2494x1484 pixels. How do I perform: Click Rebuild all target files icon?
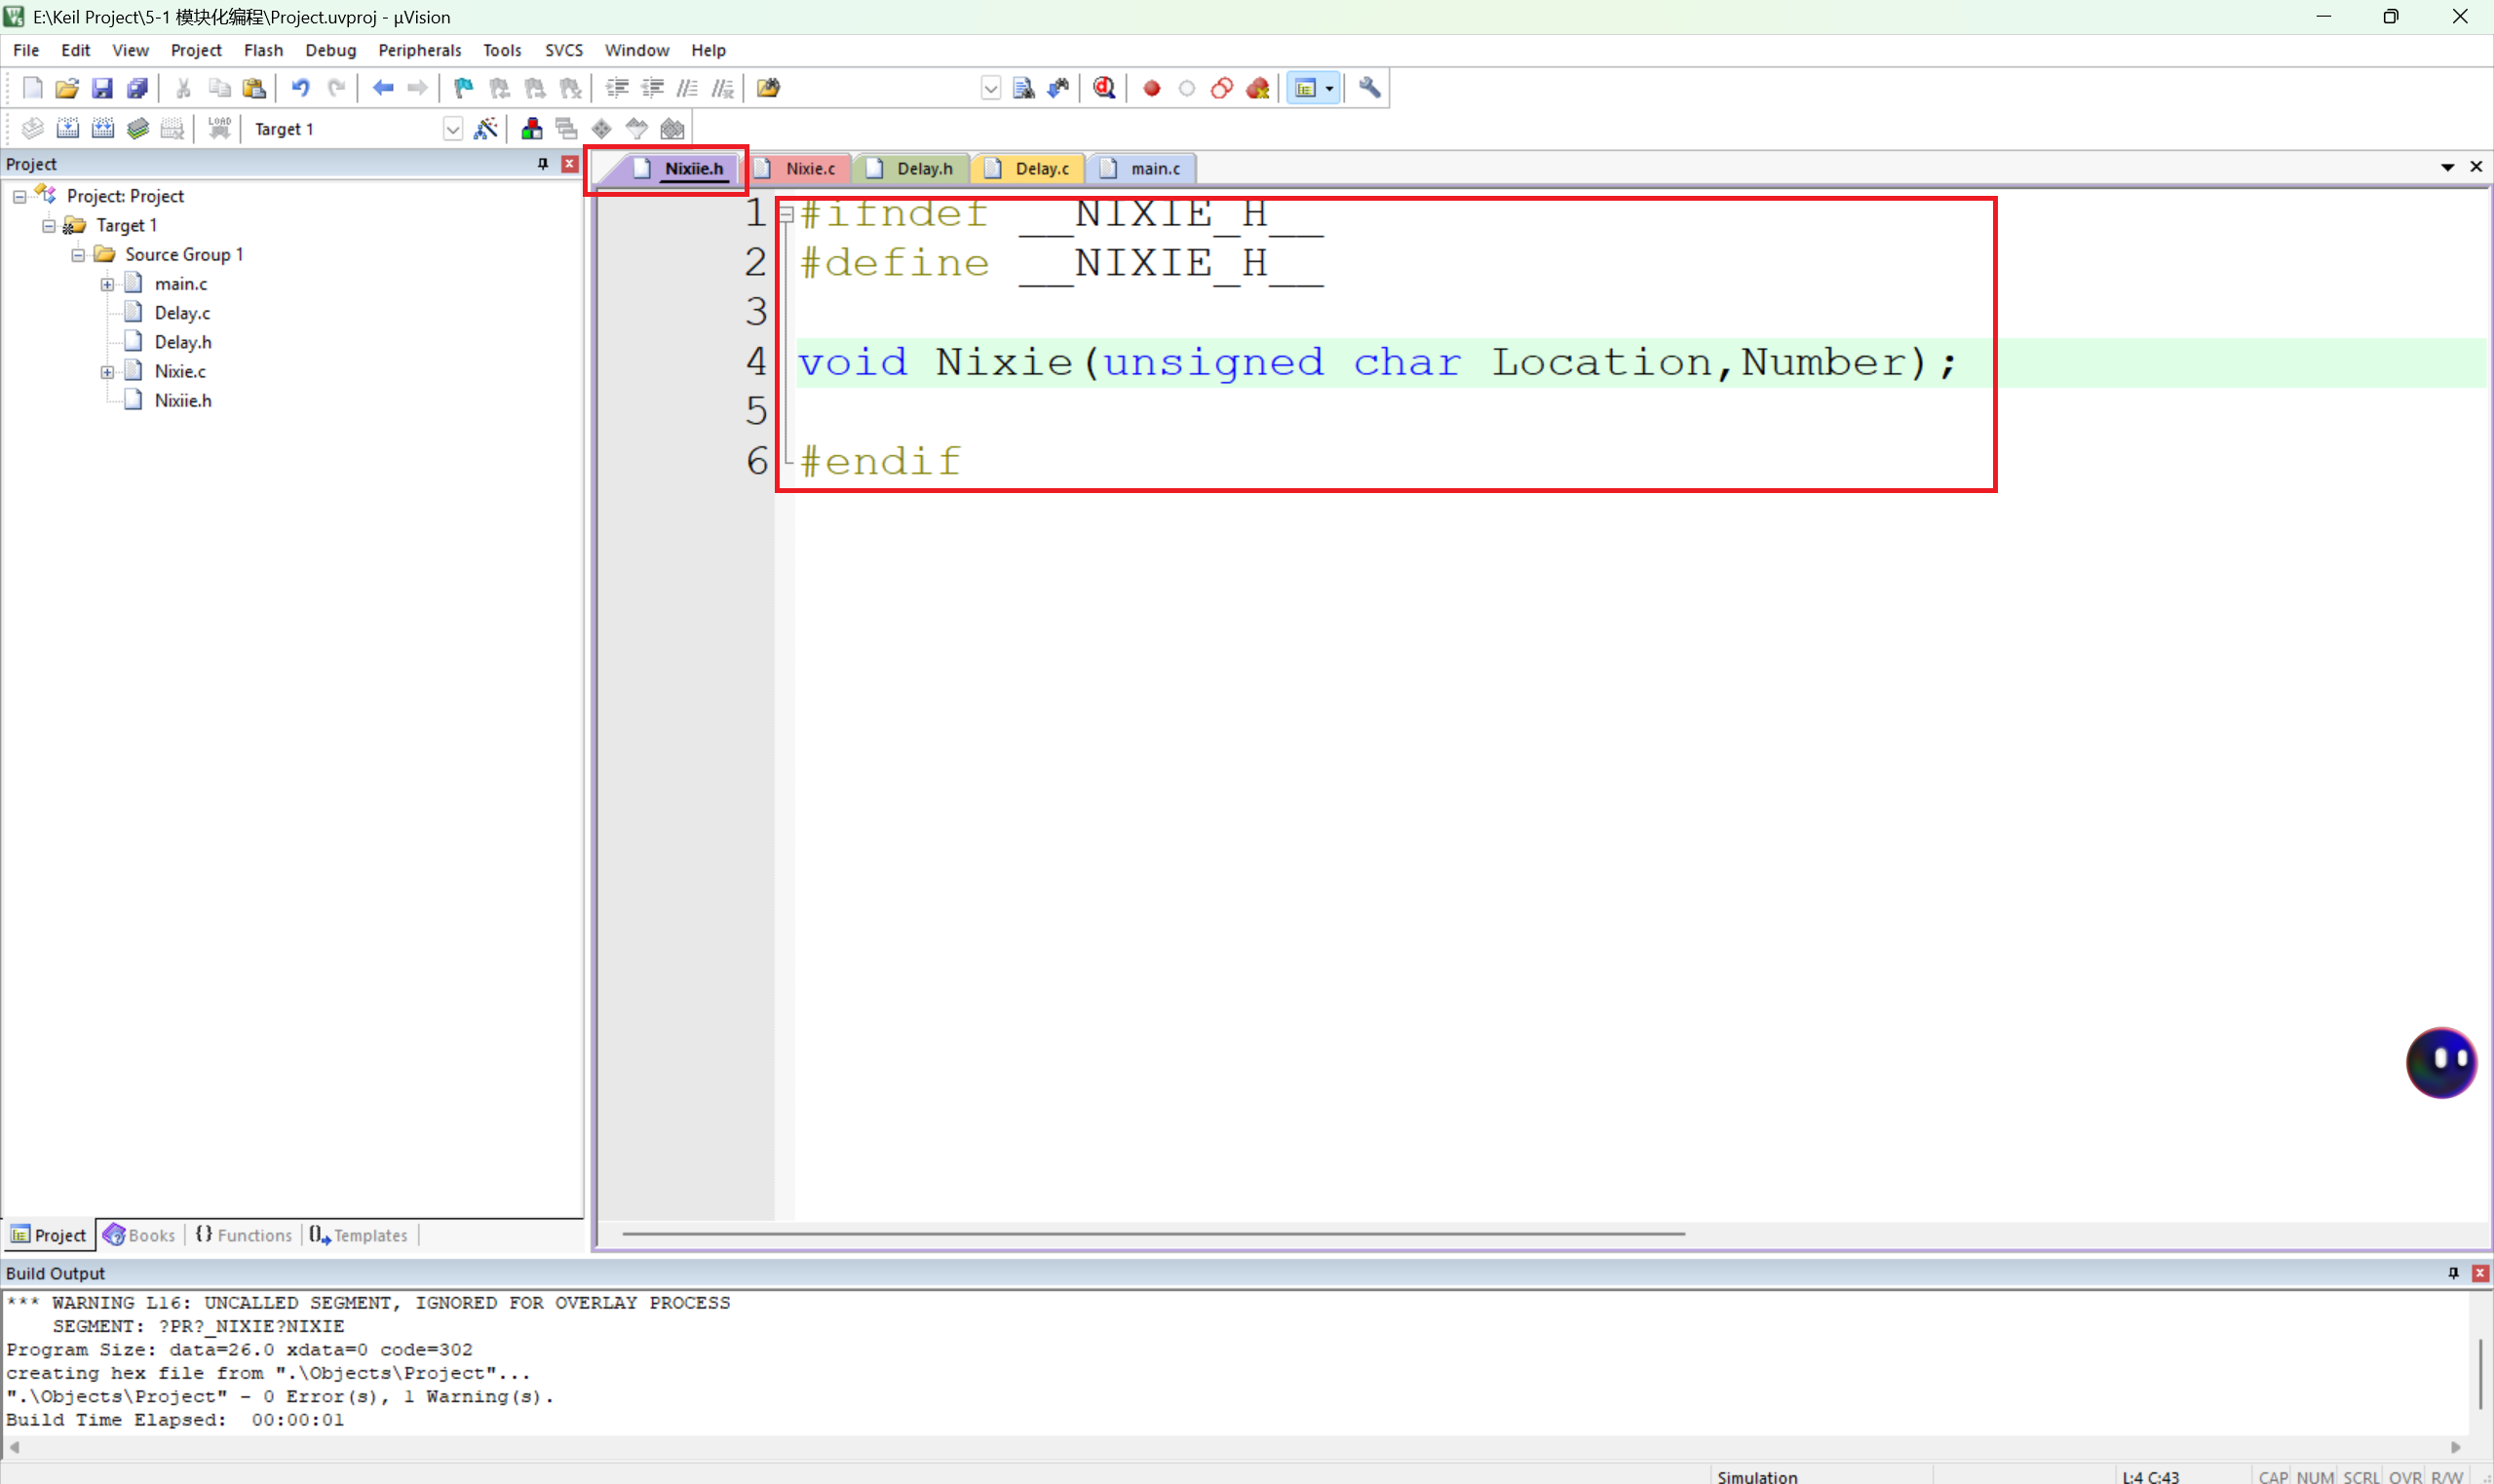[x=103, y=128]
